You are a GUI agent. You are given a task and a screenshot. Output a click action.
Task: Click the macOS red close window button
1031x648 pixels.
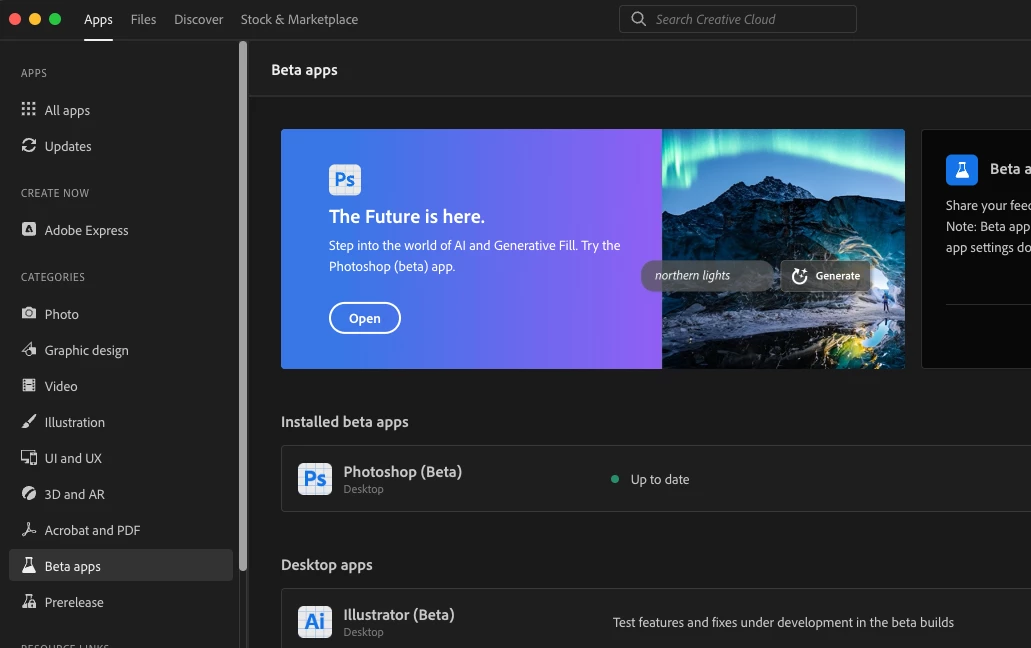coord(15,19)
